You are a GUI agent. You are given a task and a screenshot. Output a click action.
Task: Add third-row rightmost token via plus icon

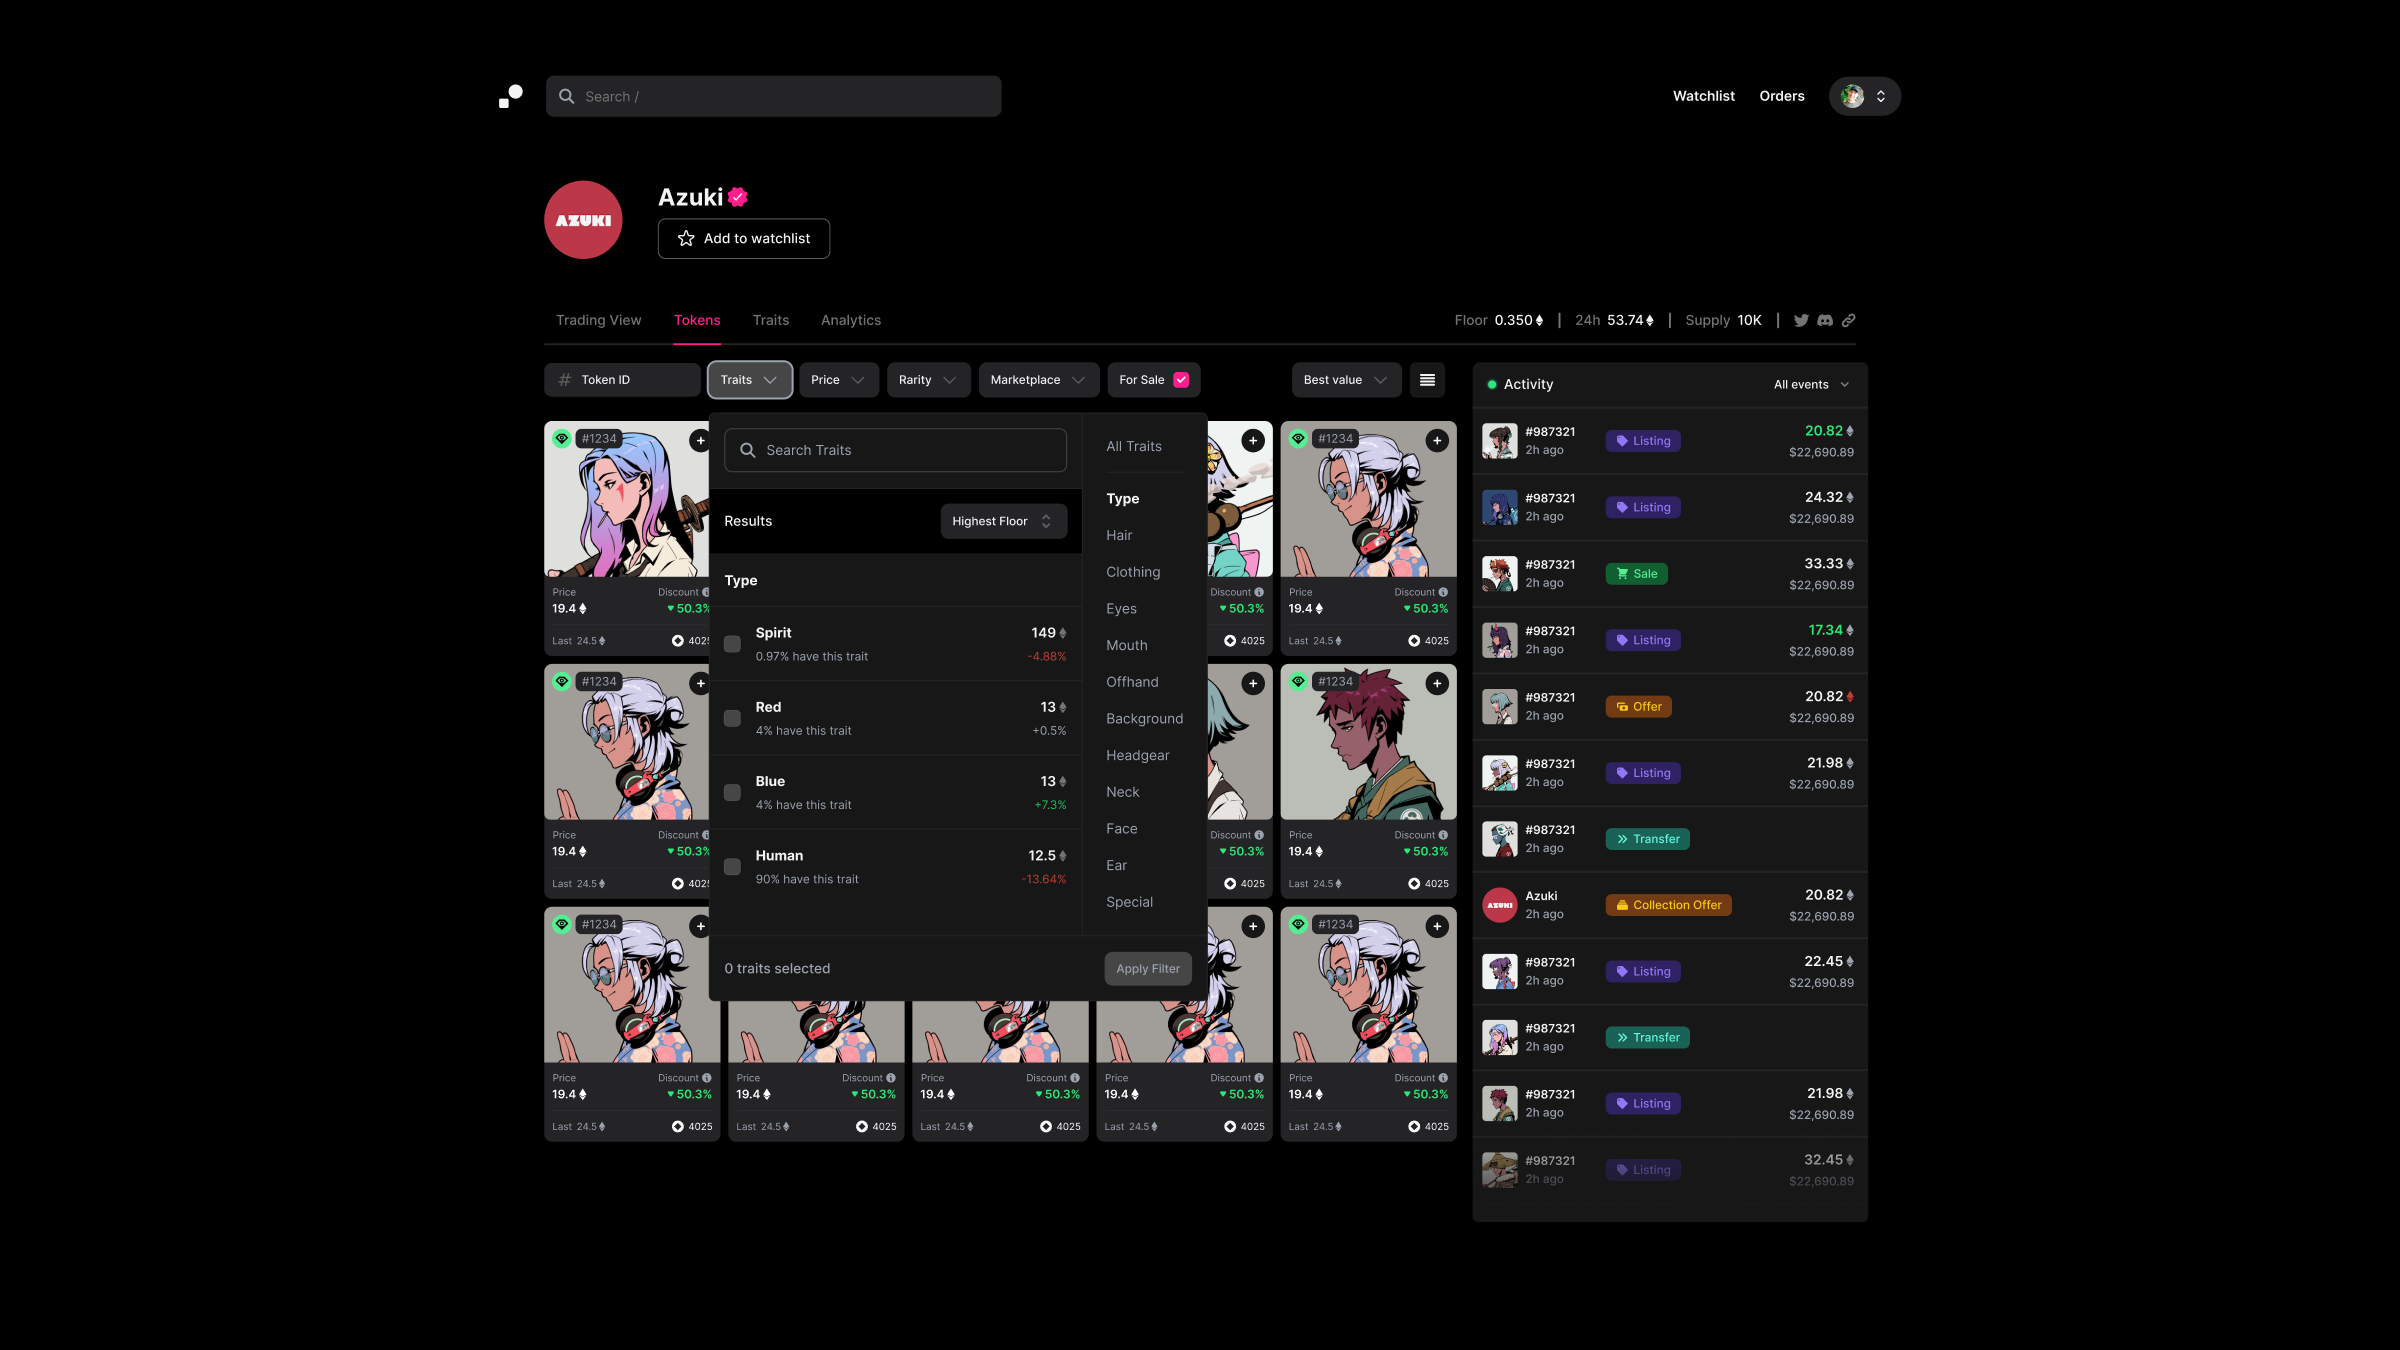[x=1437, y=926]
